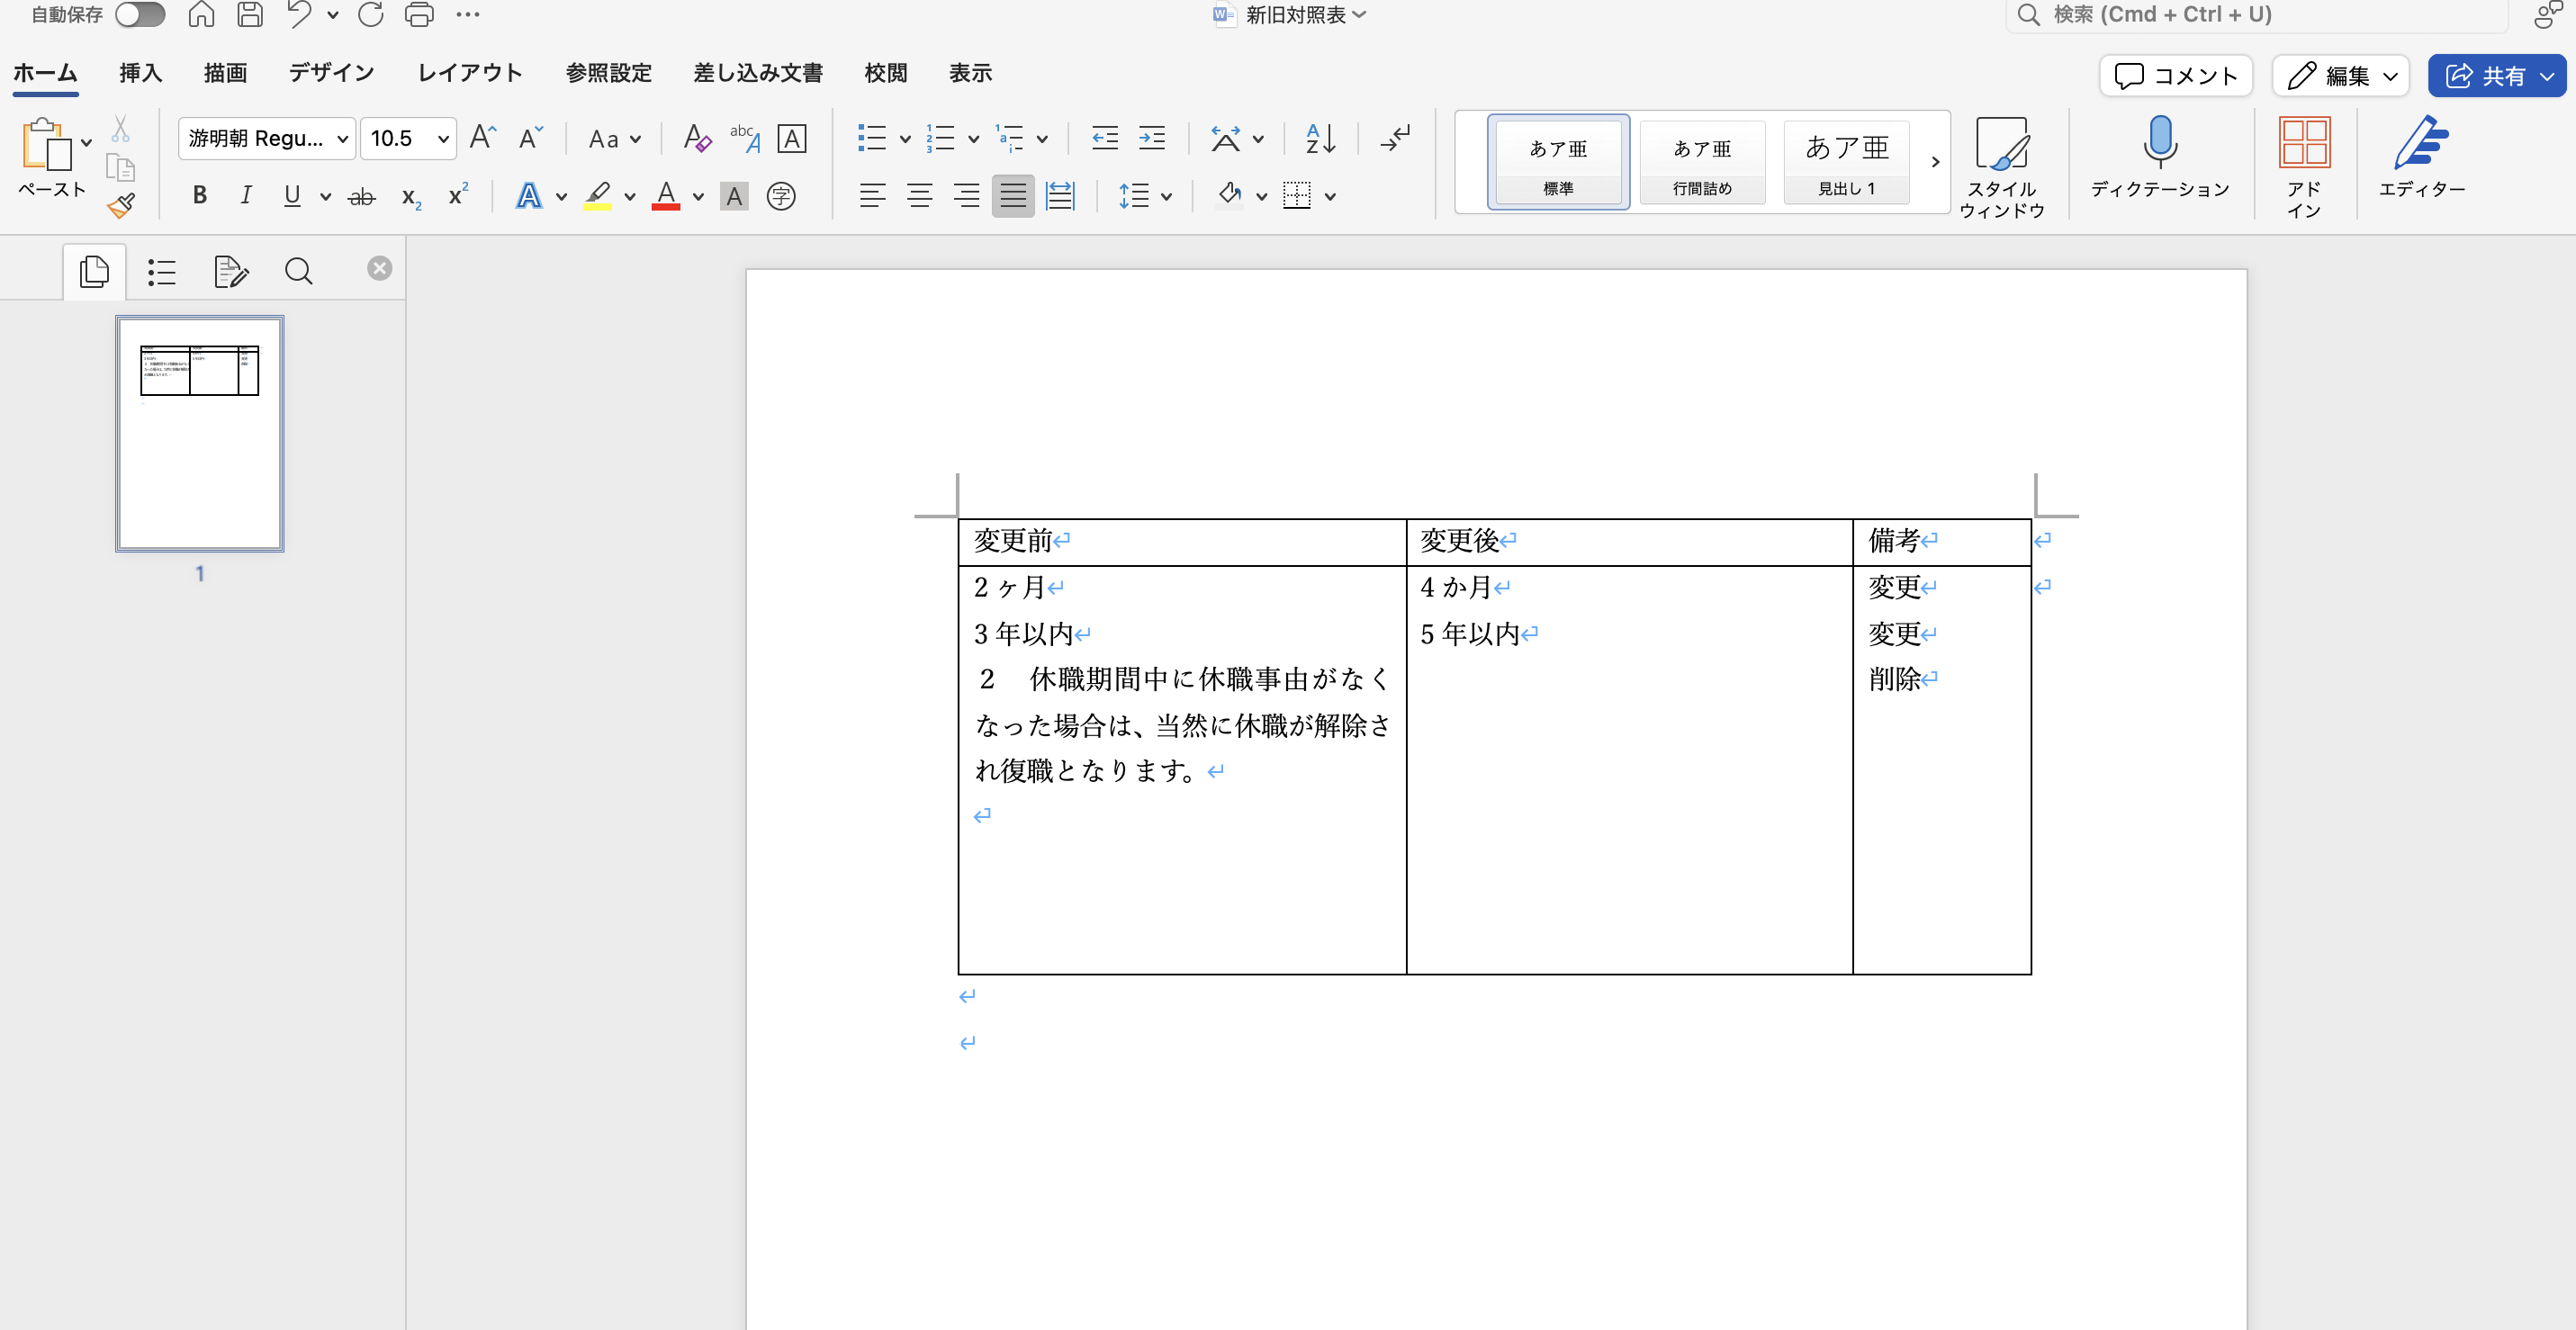2576x1330 pixels.
Task: Toggle bold formatting
Action: click(x=199, y=196)
